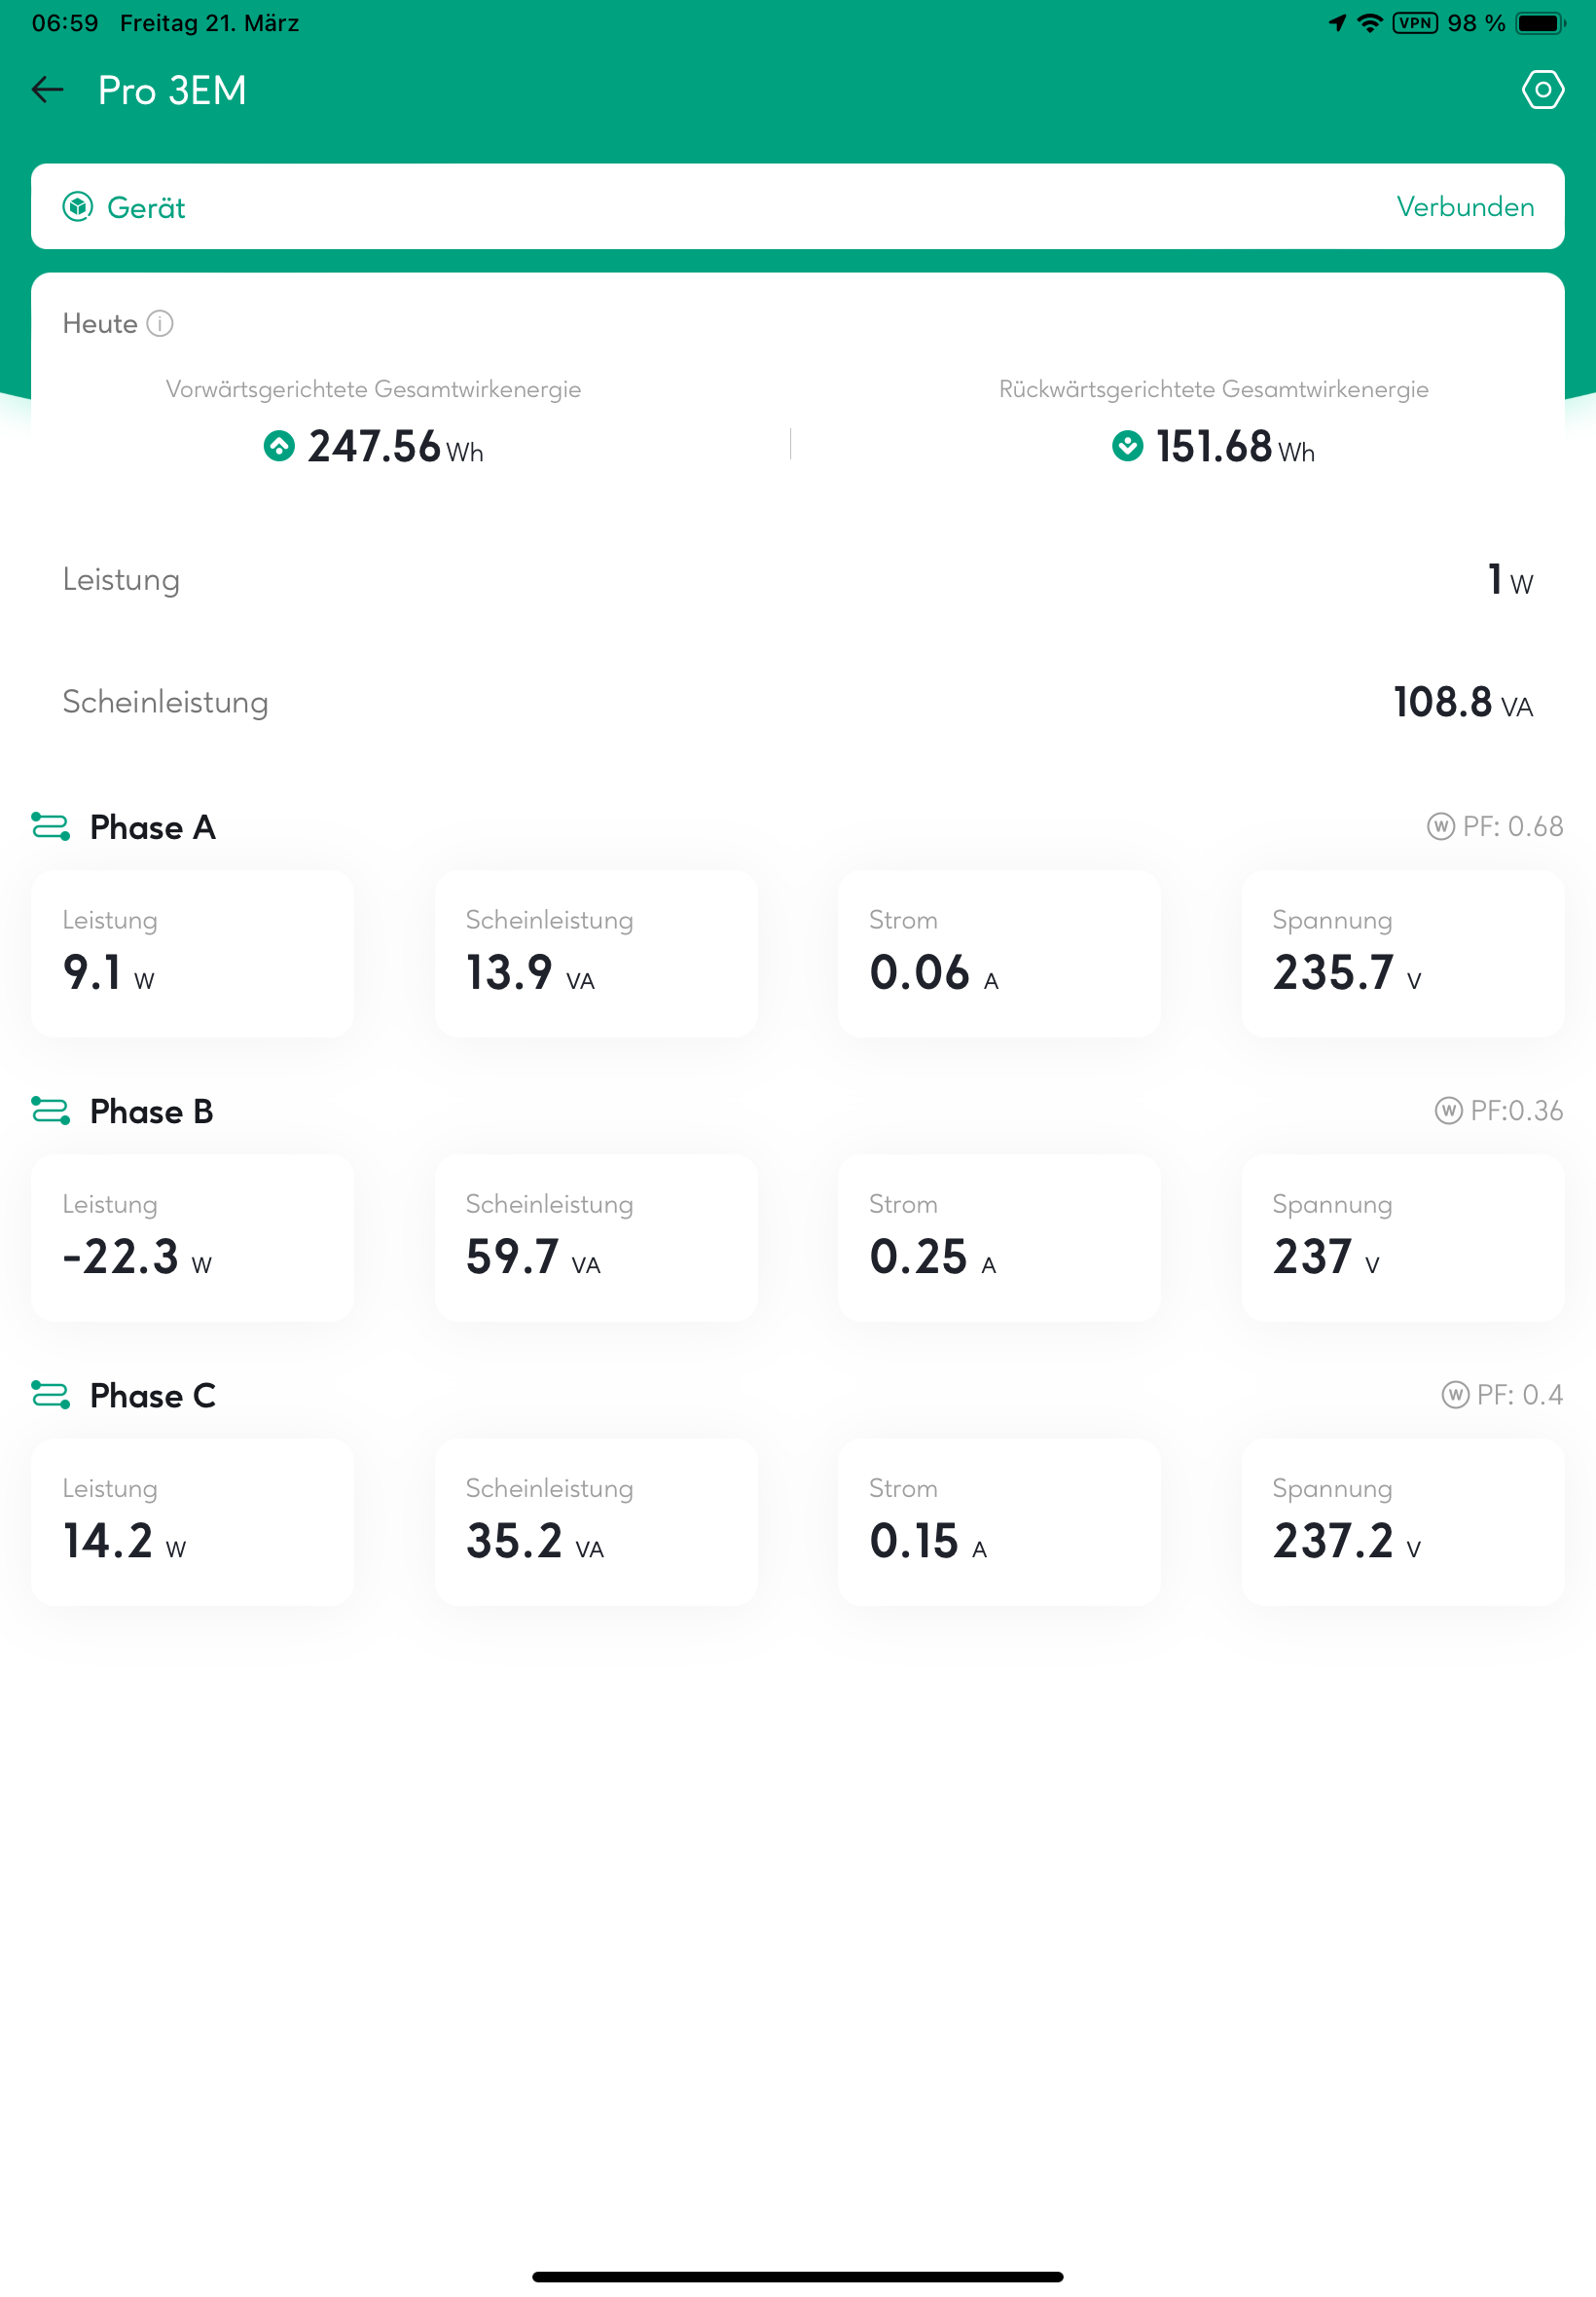The image size is (1596, 2297).
Task: Open Phase B Leistung -22.3 W card
Action: click(192, 1237)
